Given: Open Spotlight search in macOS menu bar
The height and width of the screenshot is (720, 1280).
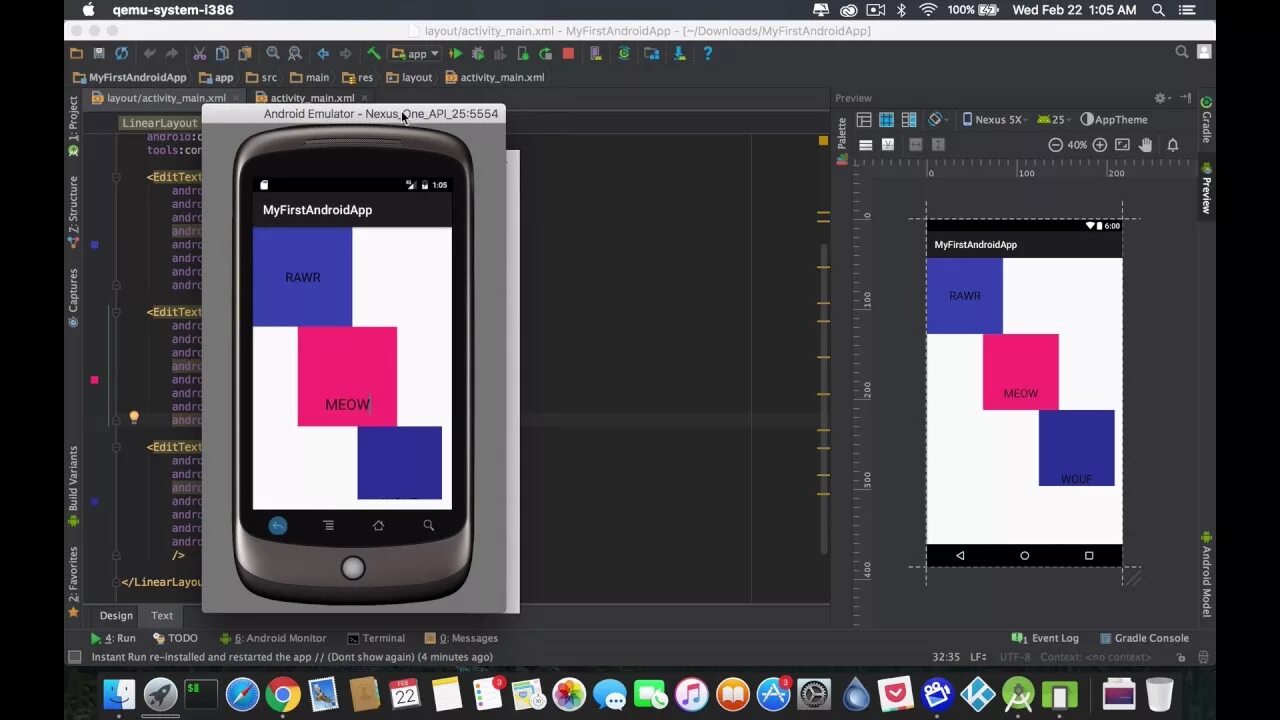Looking at the screenshot, I should pyautogui.click(x=1158, y=10).
